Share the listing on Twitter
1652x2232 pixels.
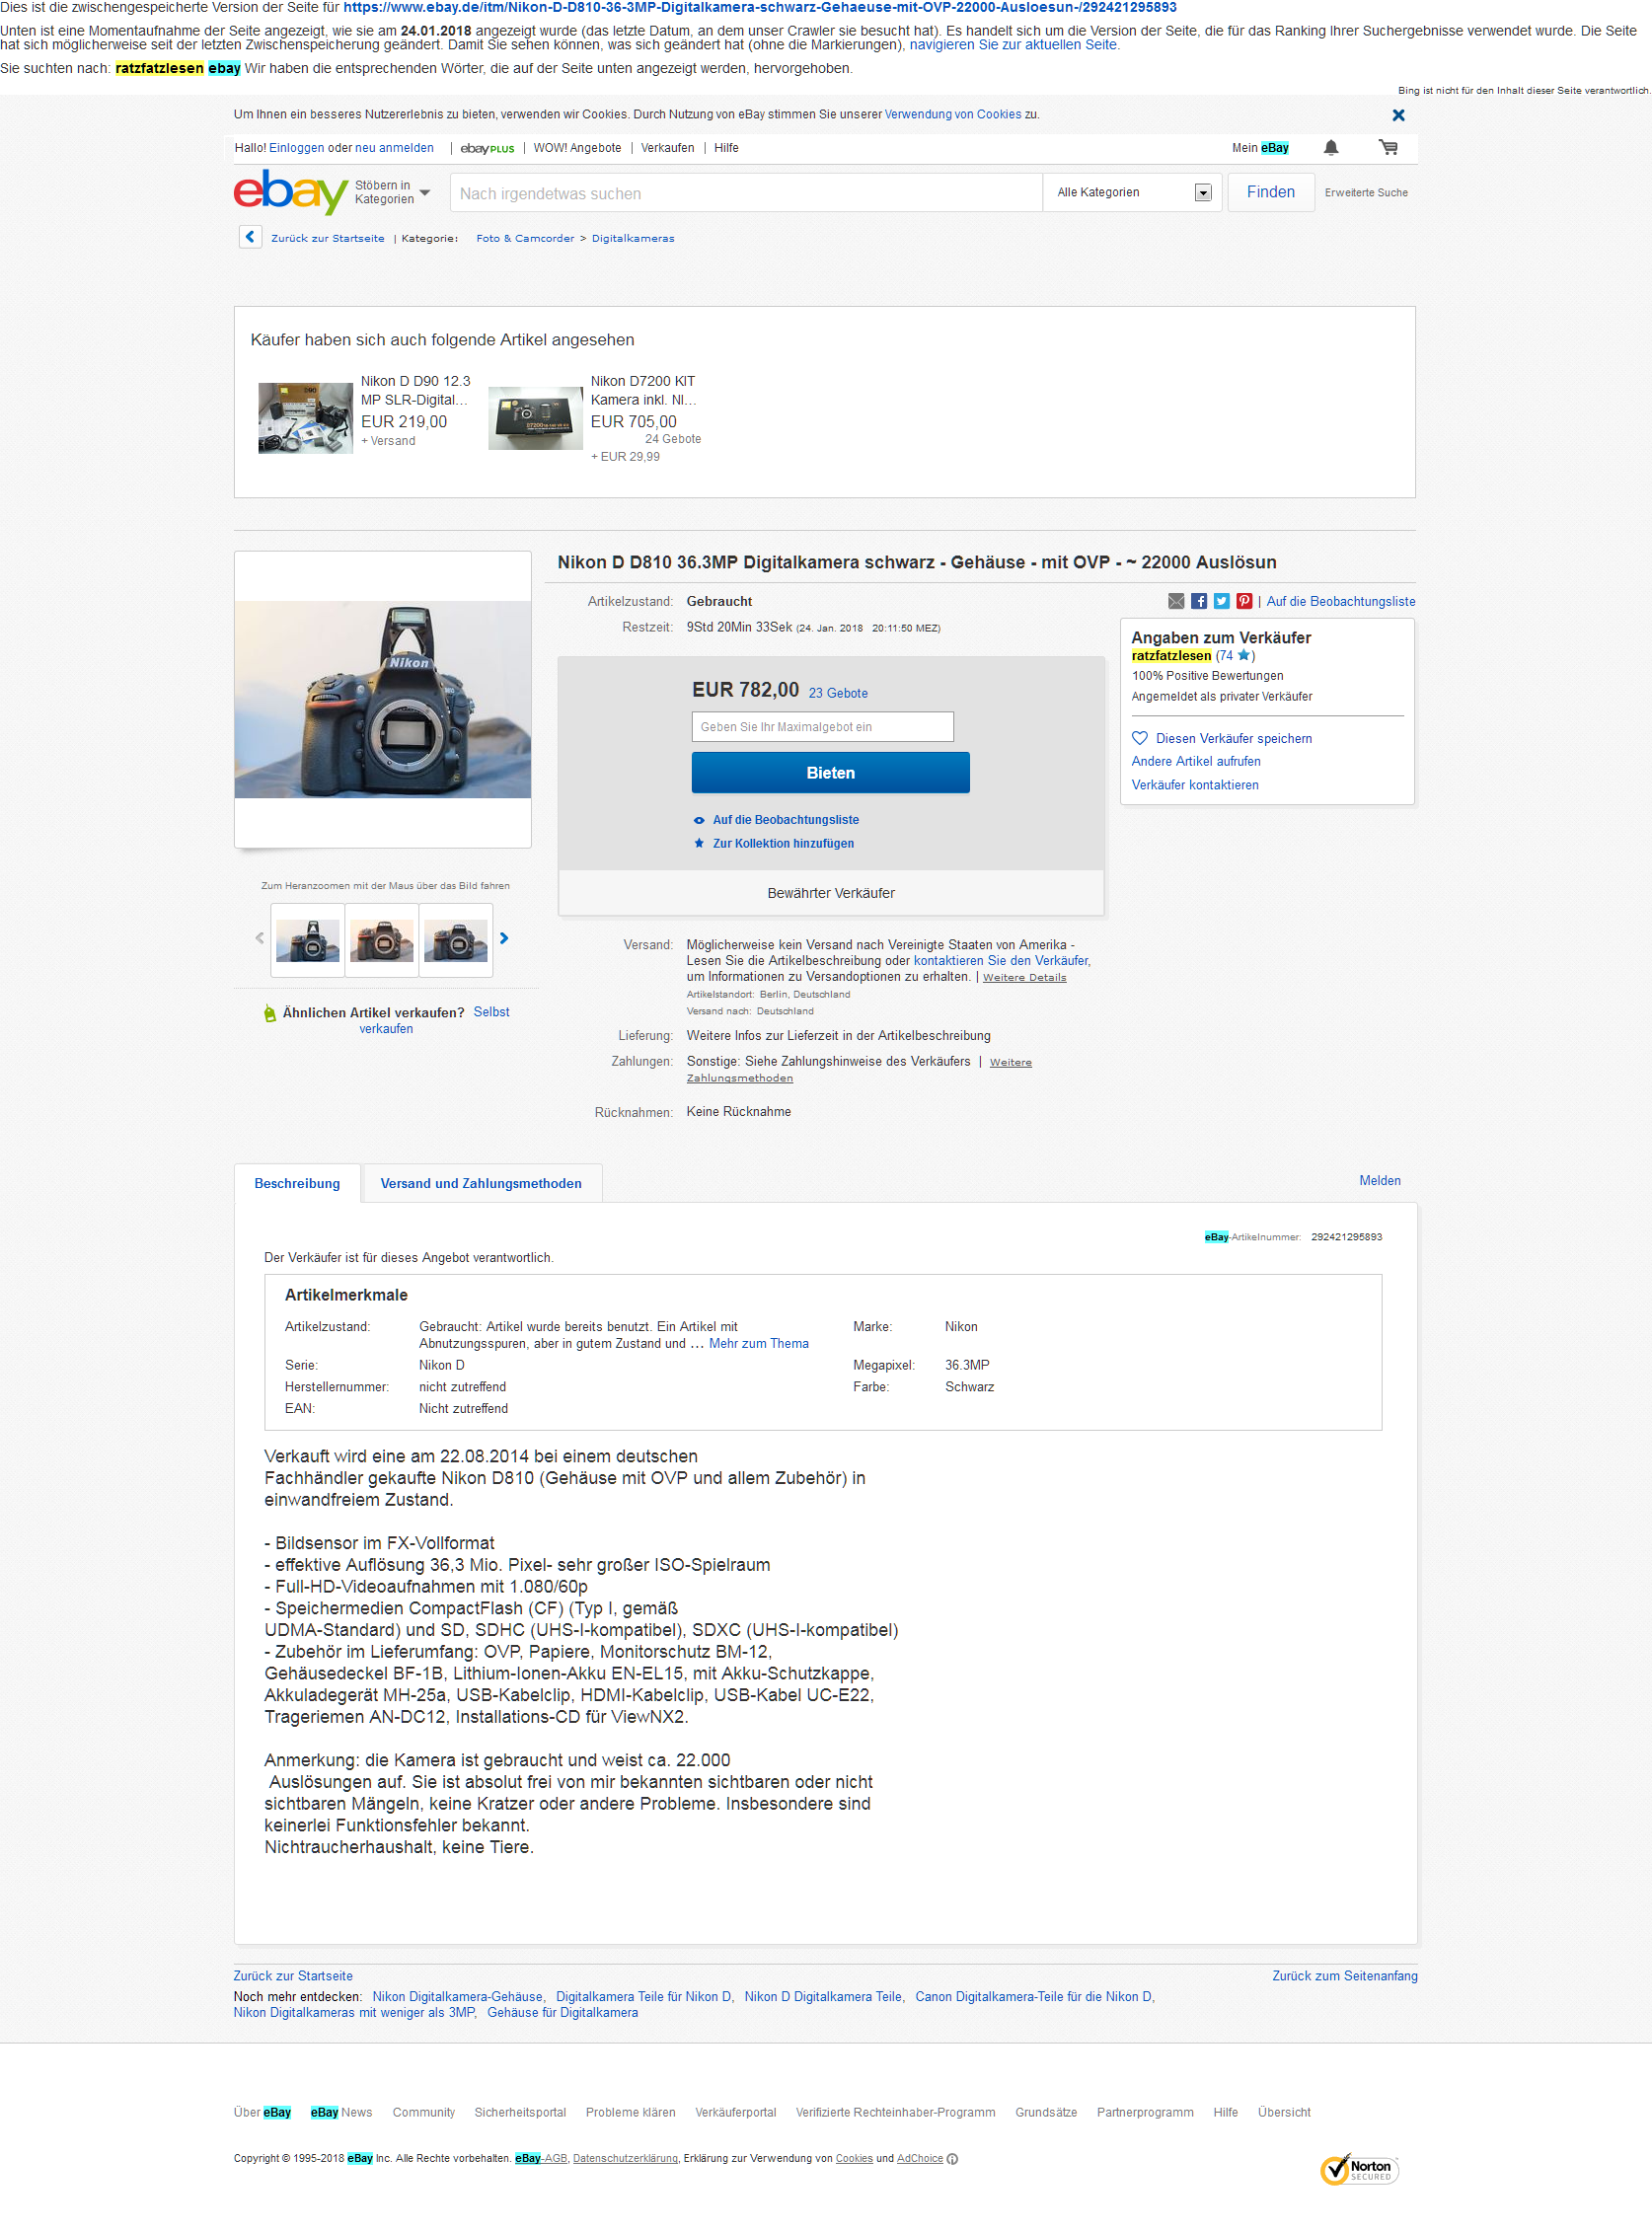click(x=1221, y=601)
